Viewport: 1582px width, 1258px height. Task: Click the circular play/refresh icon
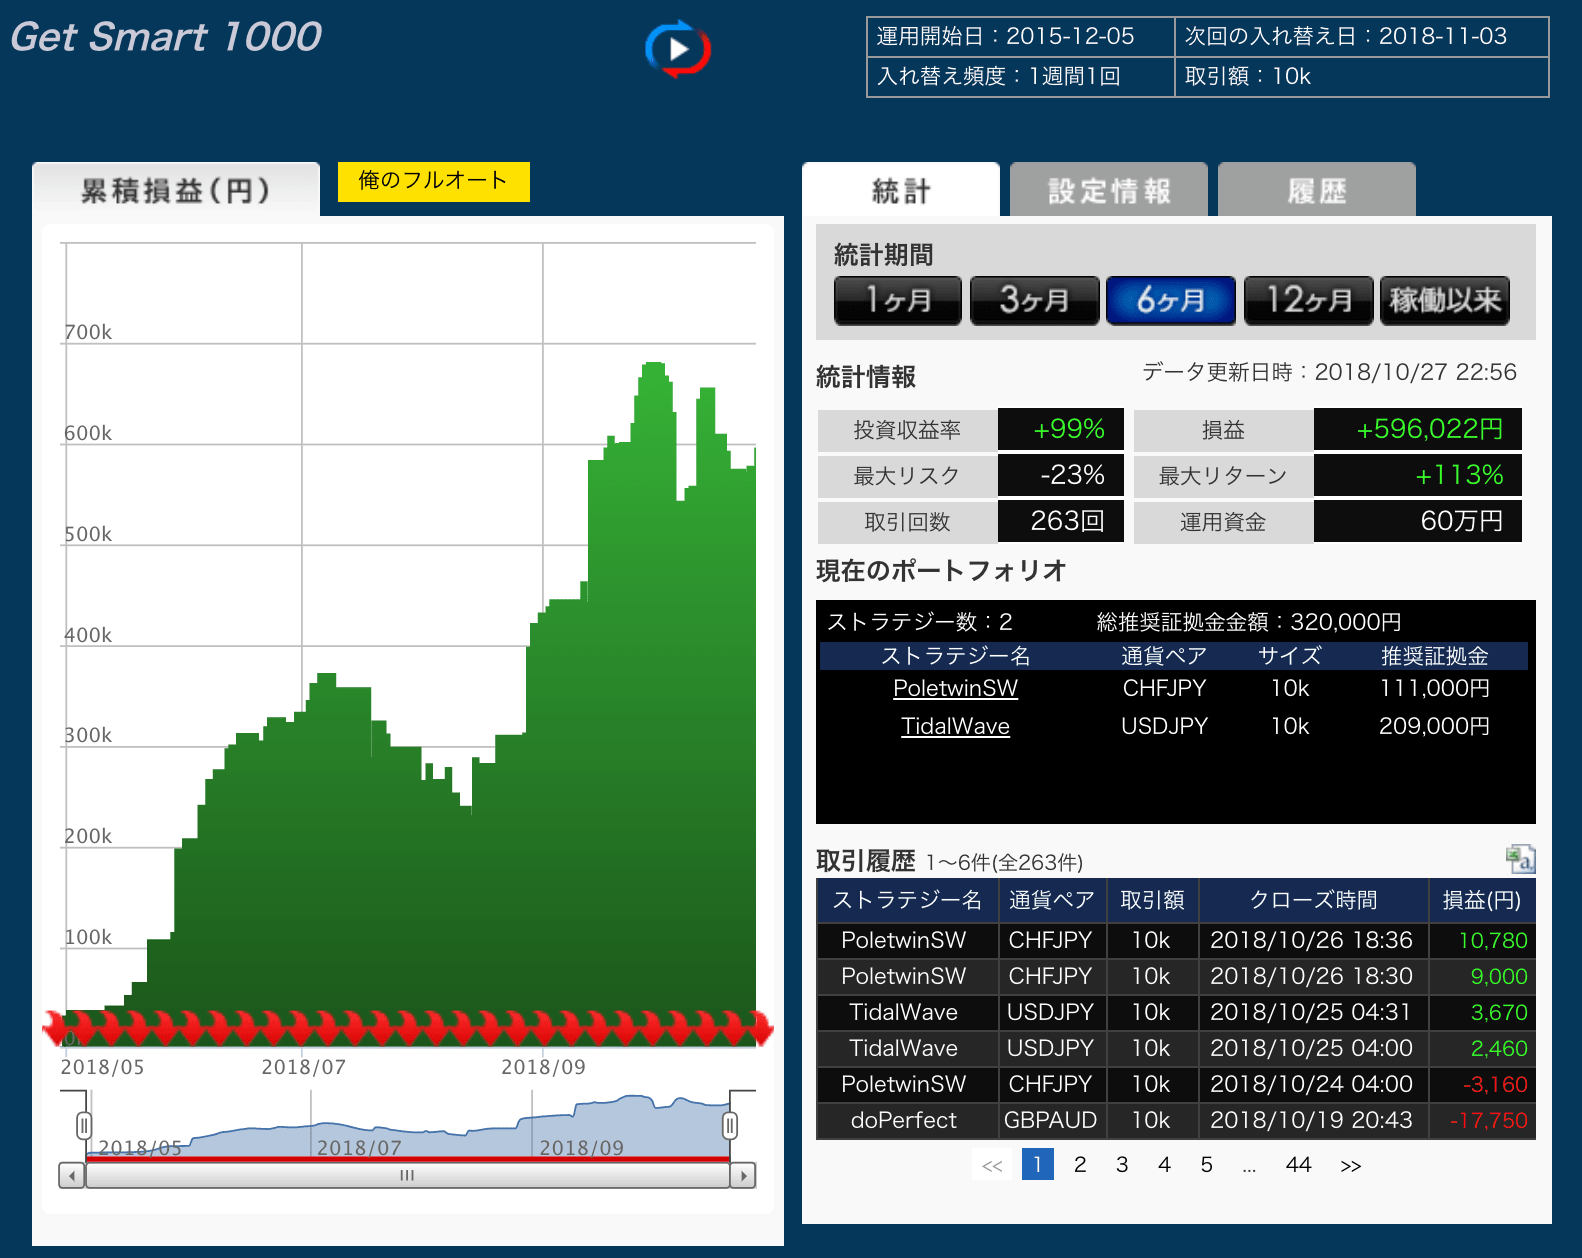coord(678,48)
